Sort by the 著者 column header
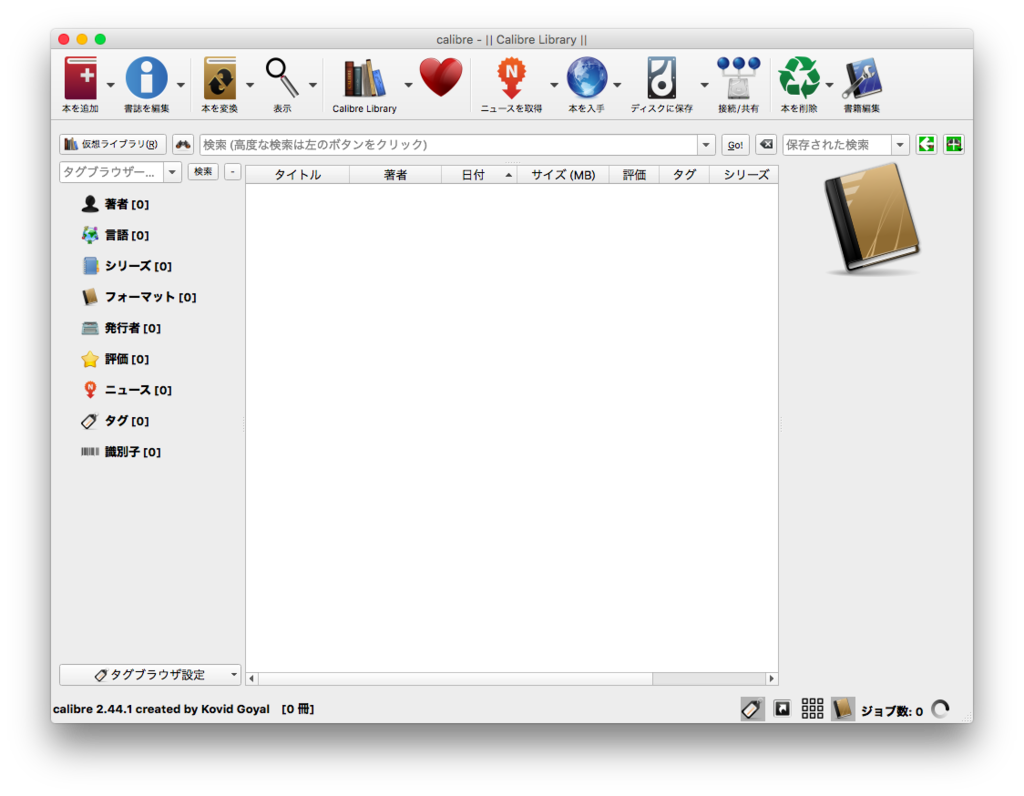Image resolution: width=1024 pixels, height=796 pixels. click(396, 174)
